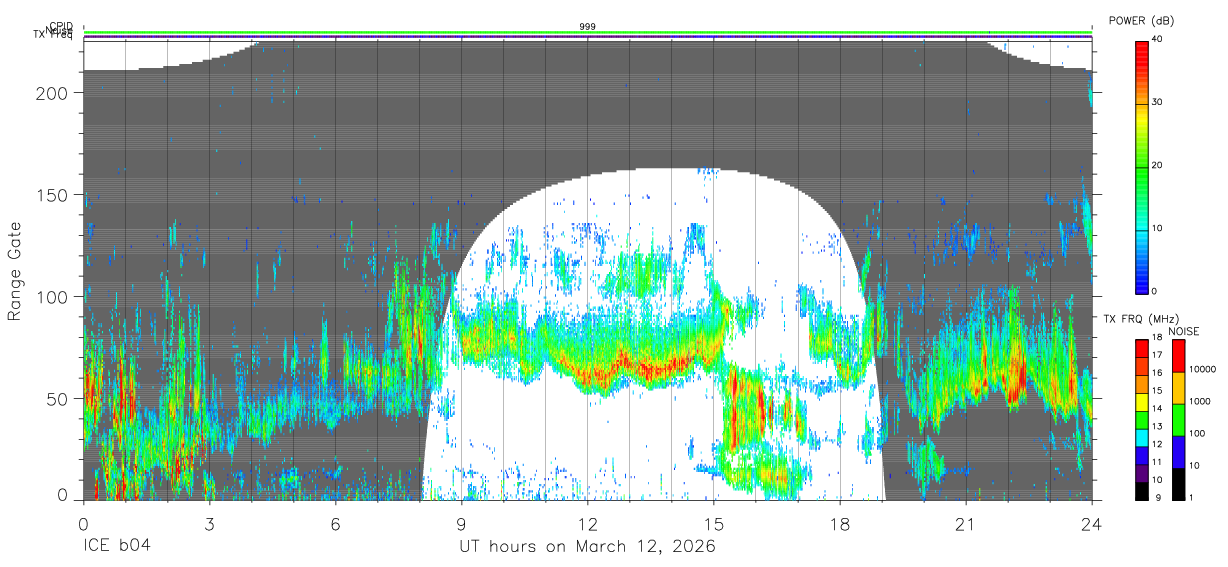1228x567 pixels.
Task: Click the '30' label on the POWER scale
Action: click(x=1158, y=102)
